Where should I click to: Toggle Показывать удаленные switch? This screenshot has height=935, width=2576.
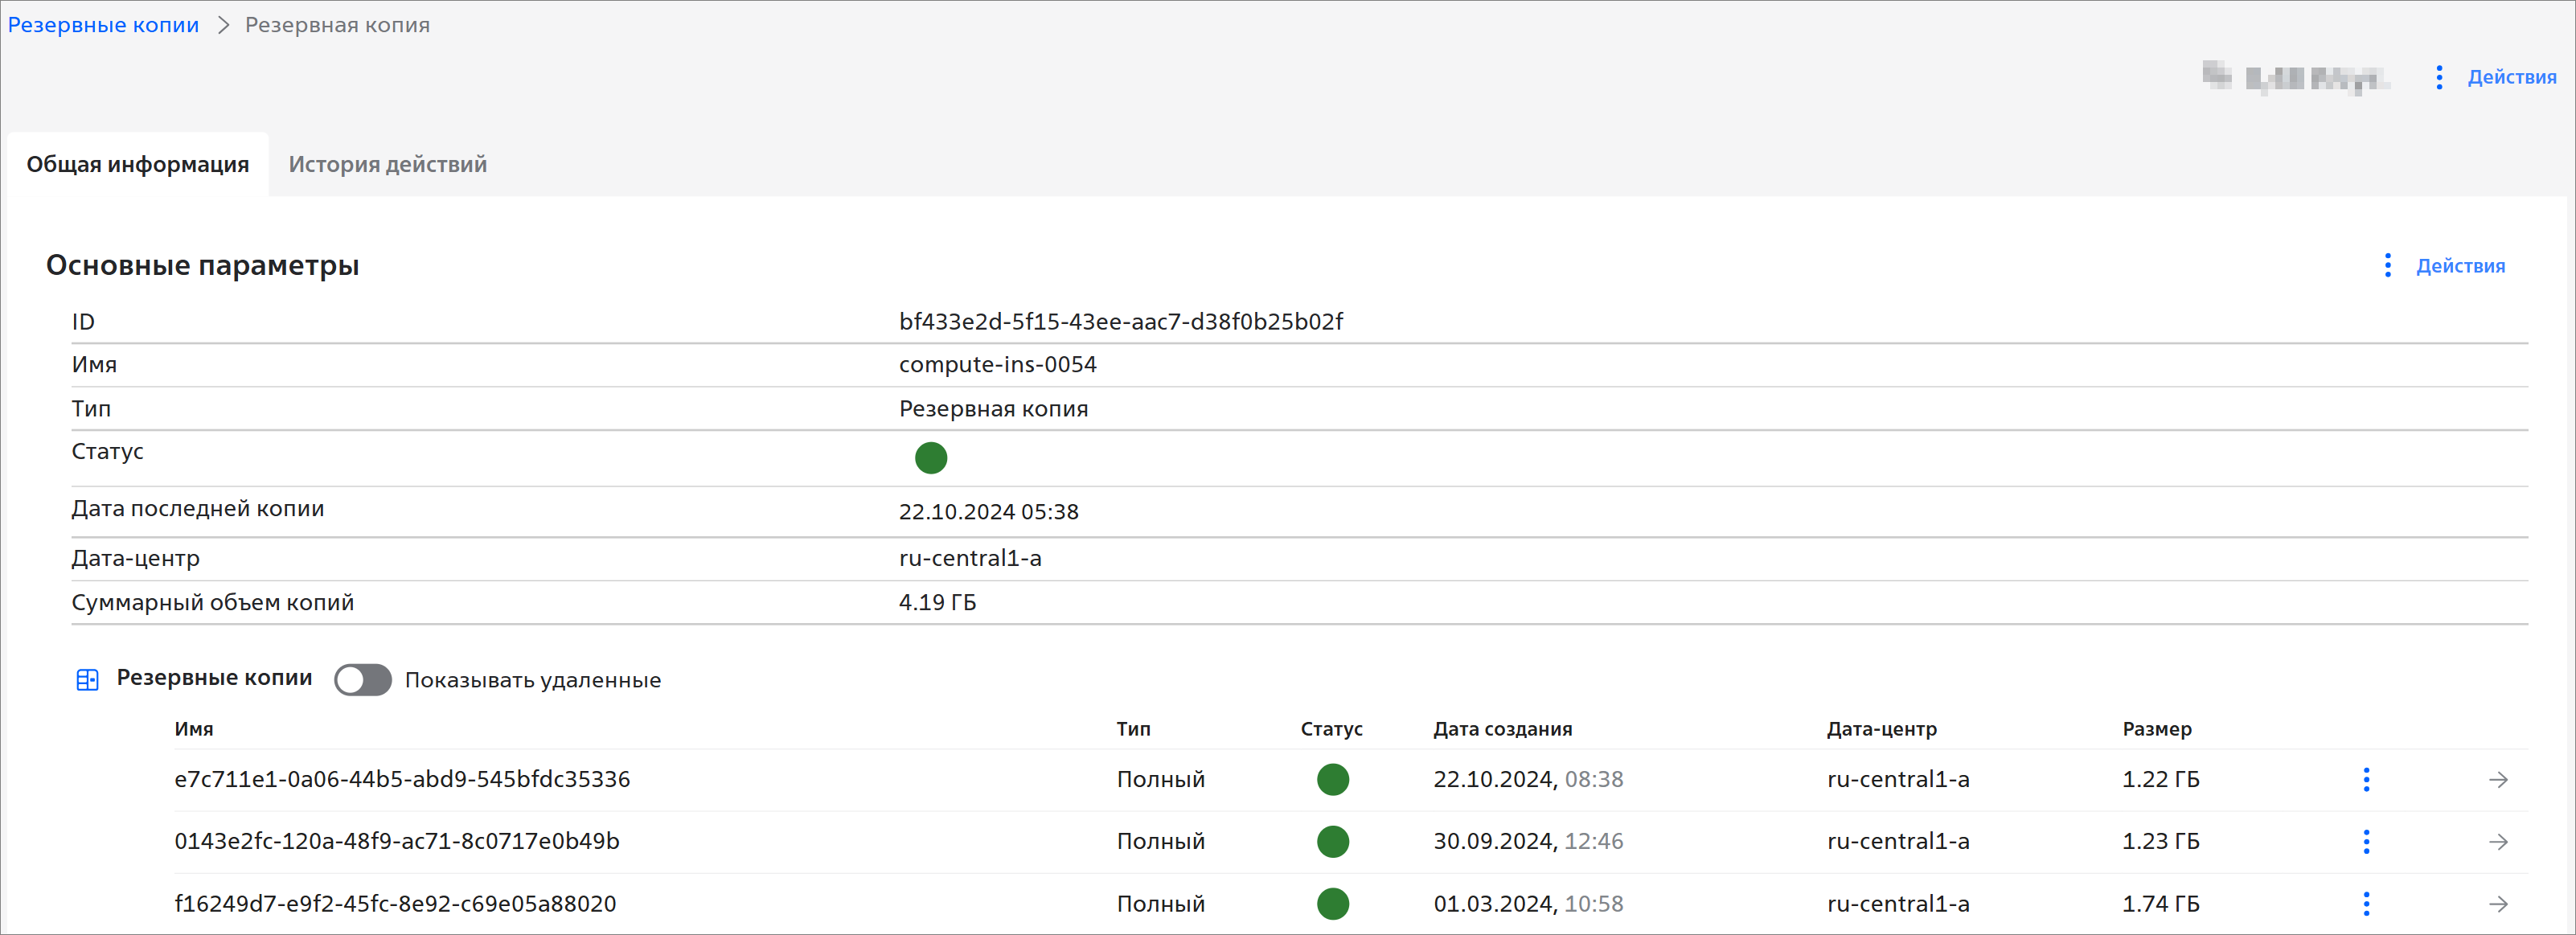(x=362, y=680)
